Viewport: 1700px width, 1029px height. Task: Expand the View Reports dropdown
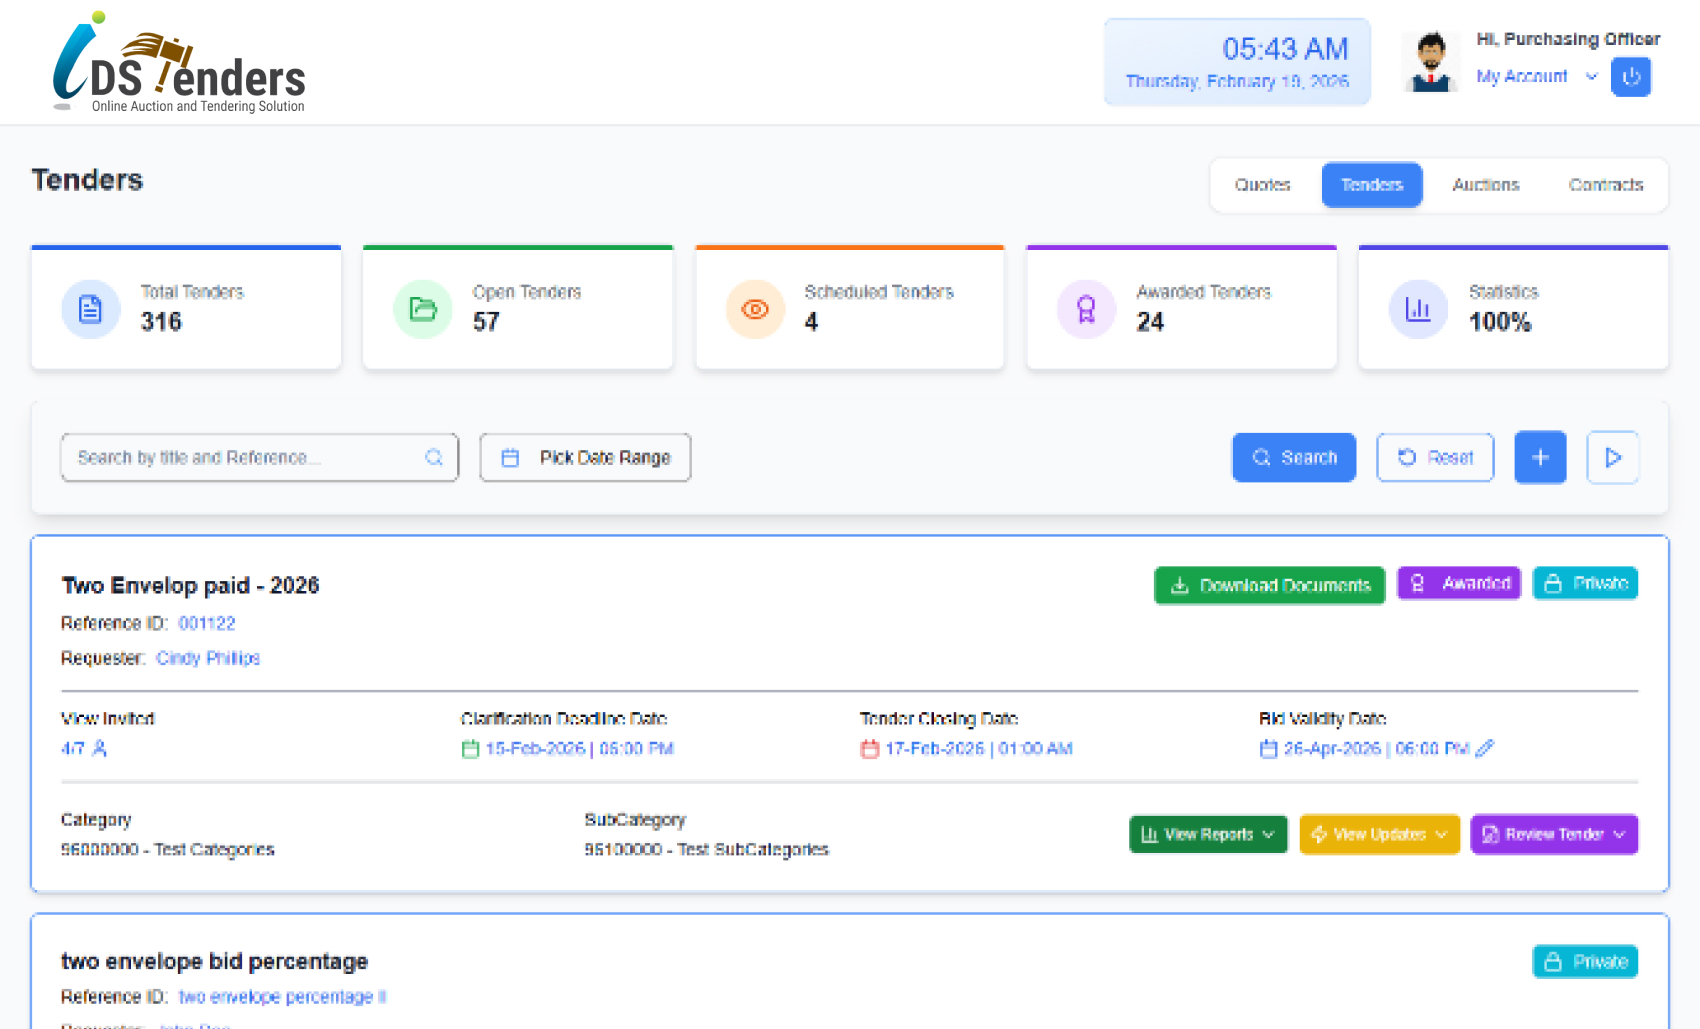point(1207,834)
